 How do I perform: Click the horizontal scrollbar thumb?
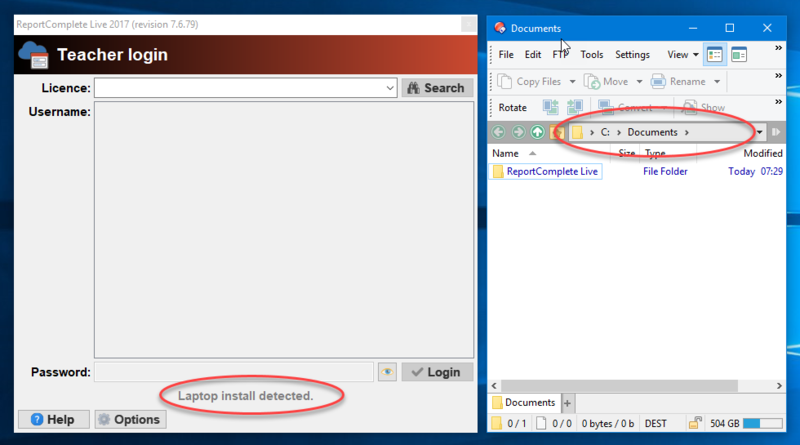click(619, 386)
